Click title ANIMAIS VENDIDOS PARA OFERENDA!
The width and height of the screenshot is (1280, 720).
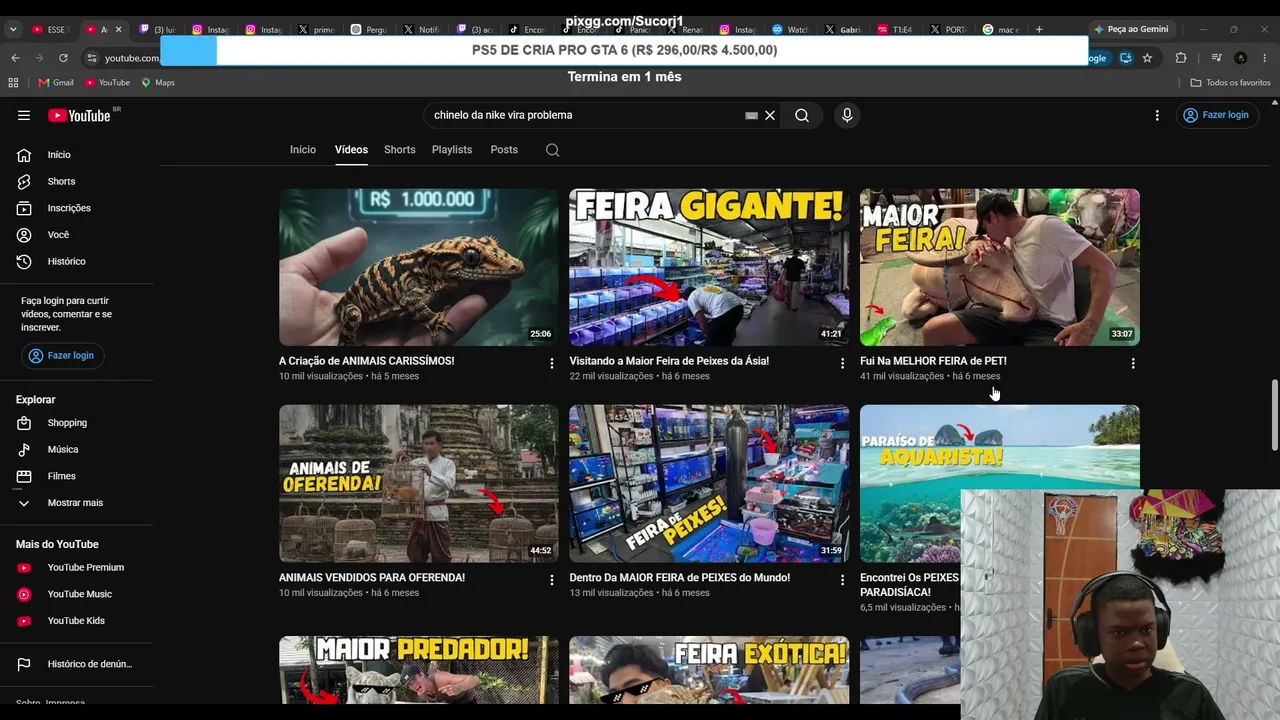point(372,578)
